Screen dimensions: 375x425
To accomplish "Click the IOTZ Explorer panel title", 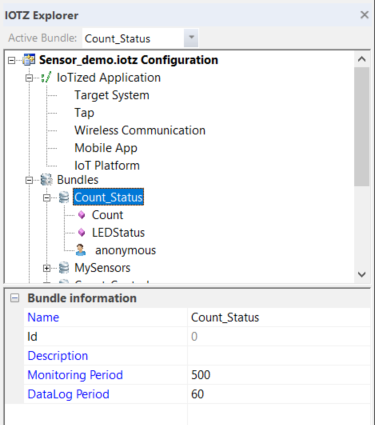I will [x=42, y=15].
